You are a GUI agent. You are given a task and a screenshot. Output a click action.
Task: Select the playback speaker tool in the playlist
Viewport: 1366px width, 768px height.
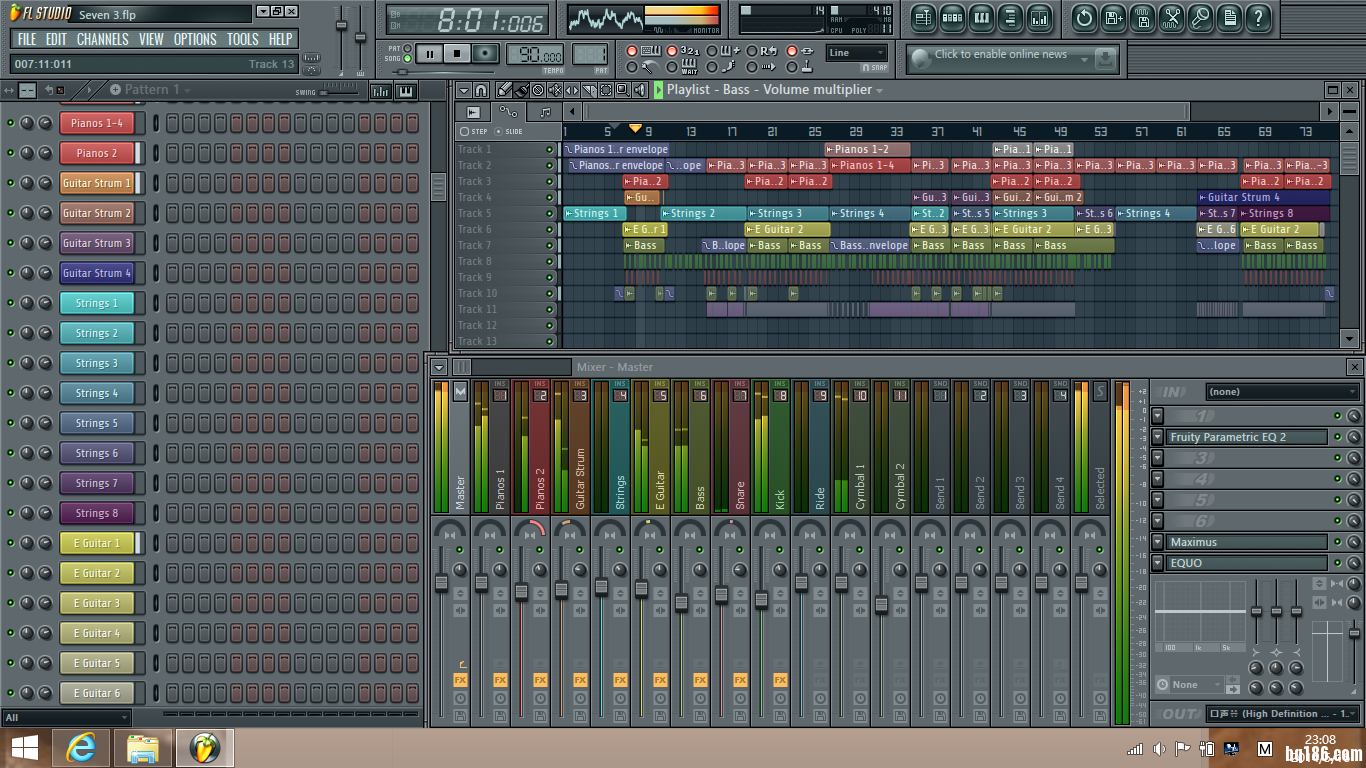coord(638,90)
